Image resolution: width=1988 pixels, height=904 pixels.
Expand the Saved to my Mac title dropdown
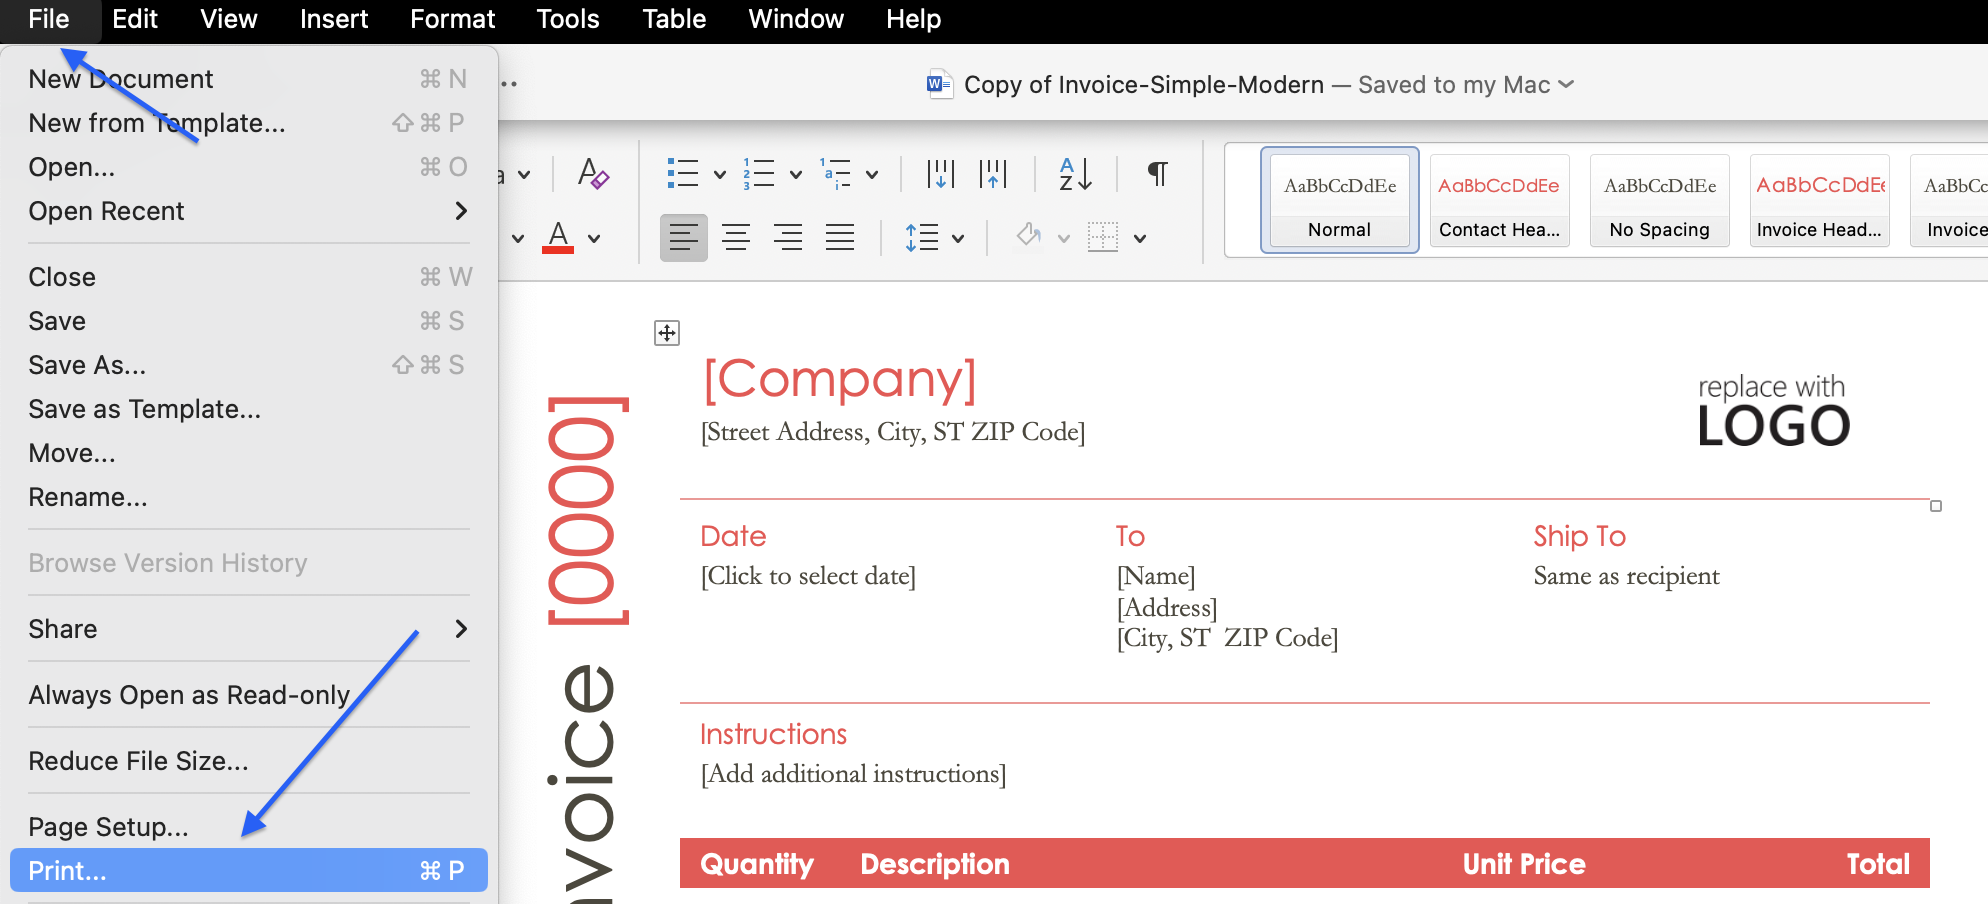tap(1566, 84)
